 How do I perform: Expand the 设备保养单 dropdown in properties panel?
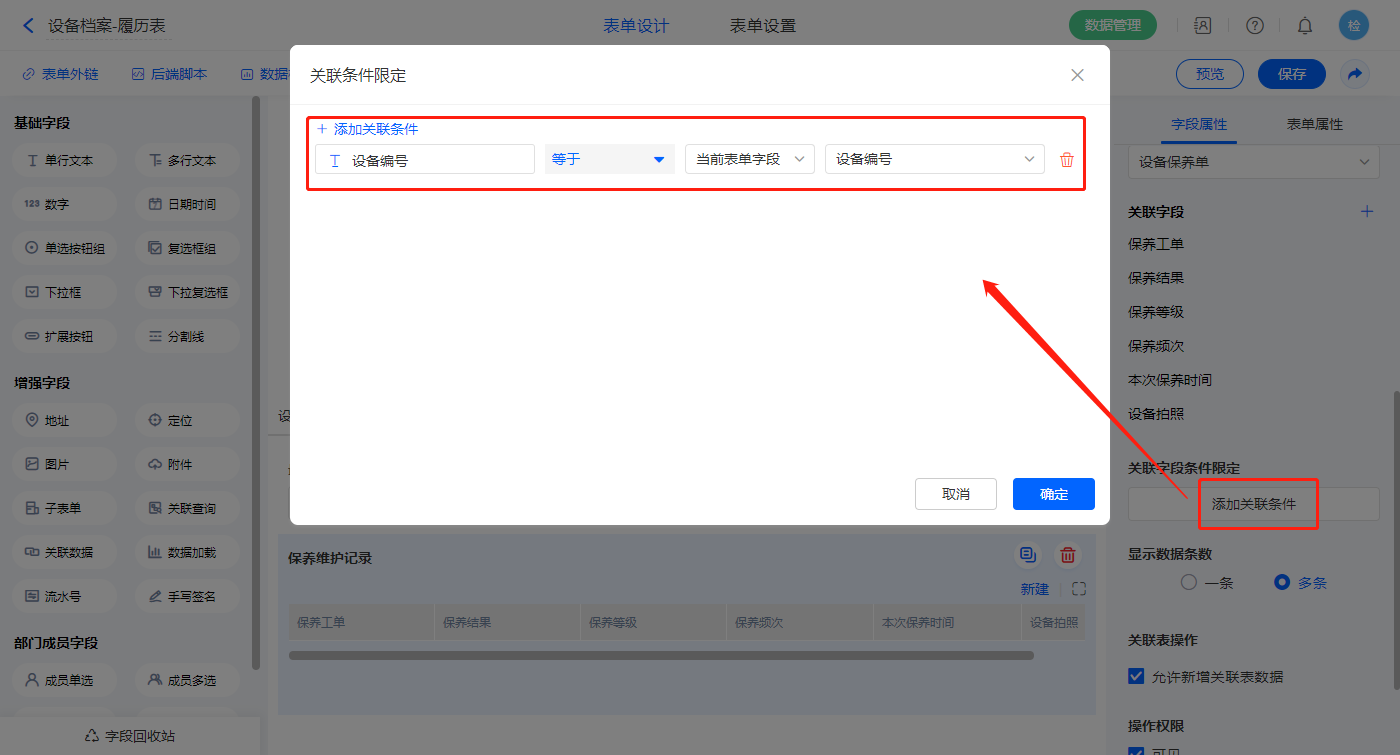[1253, 161]
